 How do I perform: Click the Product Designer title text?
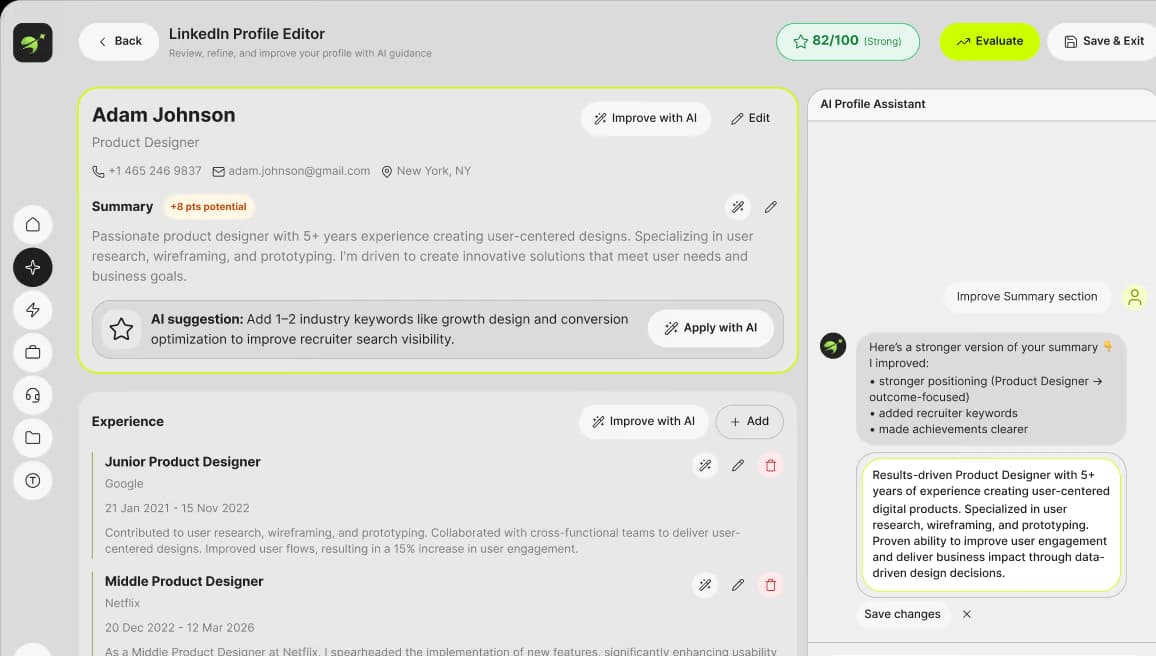point(145,142)
